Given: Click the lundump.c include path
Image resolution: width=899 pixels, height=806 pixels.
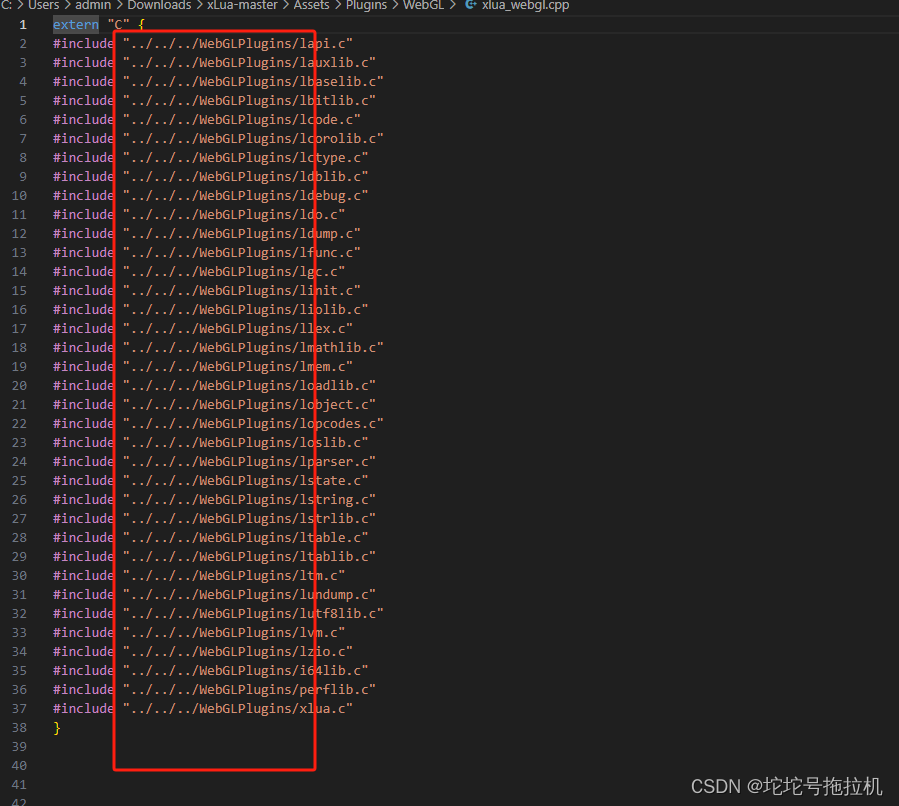Looking at the screenshot, I should click(249, 594).
